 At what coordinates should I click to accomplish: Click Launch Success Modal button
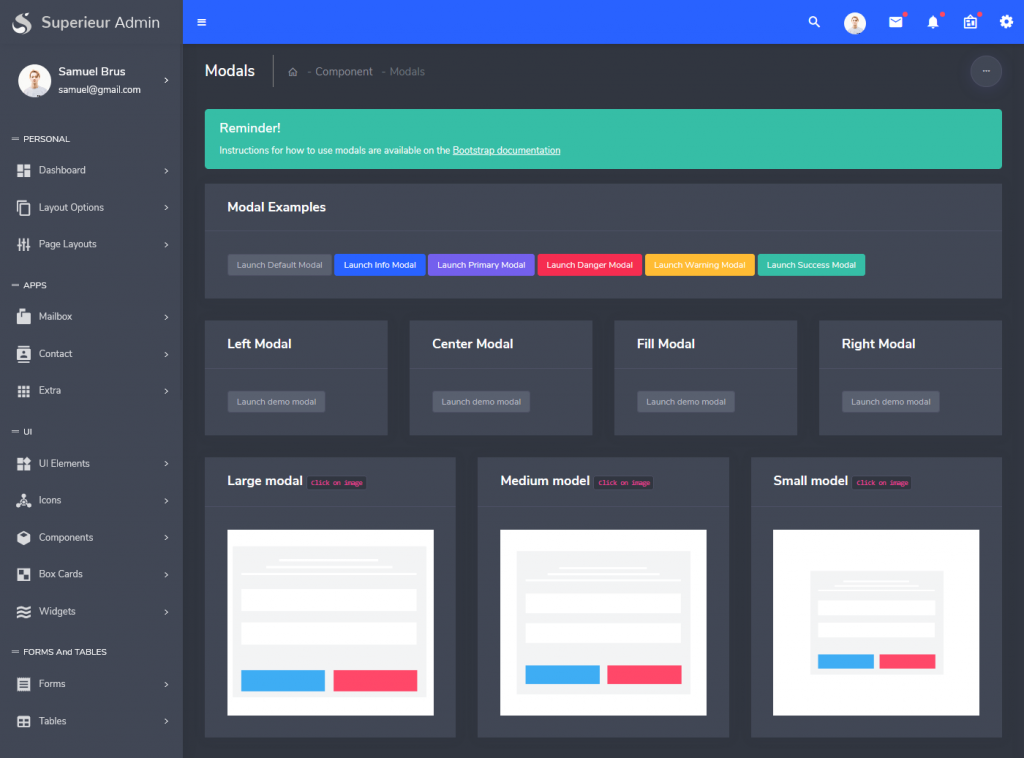[x=811, y=265]
